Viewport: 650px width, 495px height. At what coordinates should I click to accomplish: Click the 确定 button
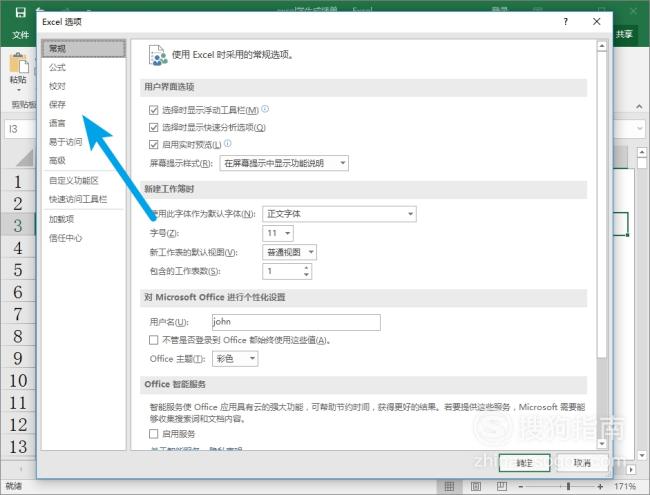click(x=524, y=463)
